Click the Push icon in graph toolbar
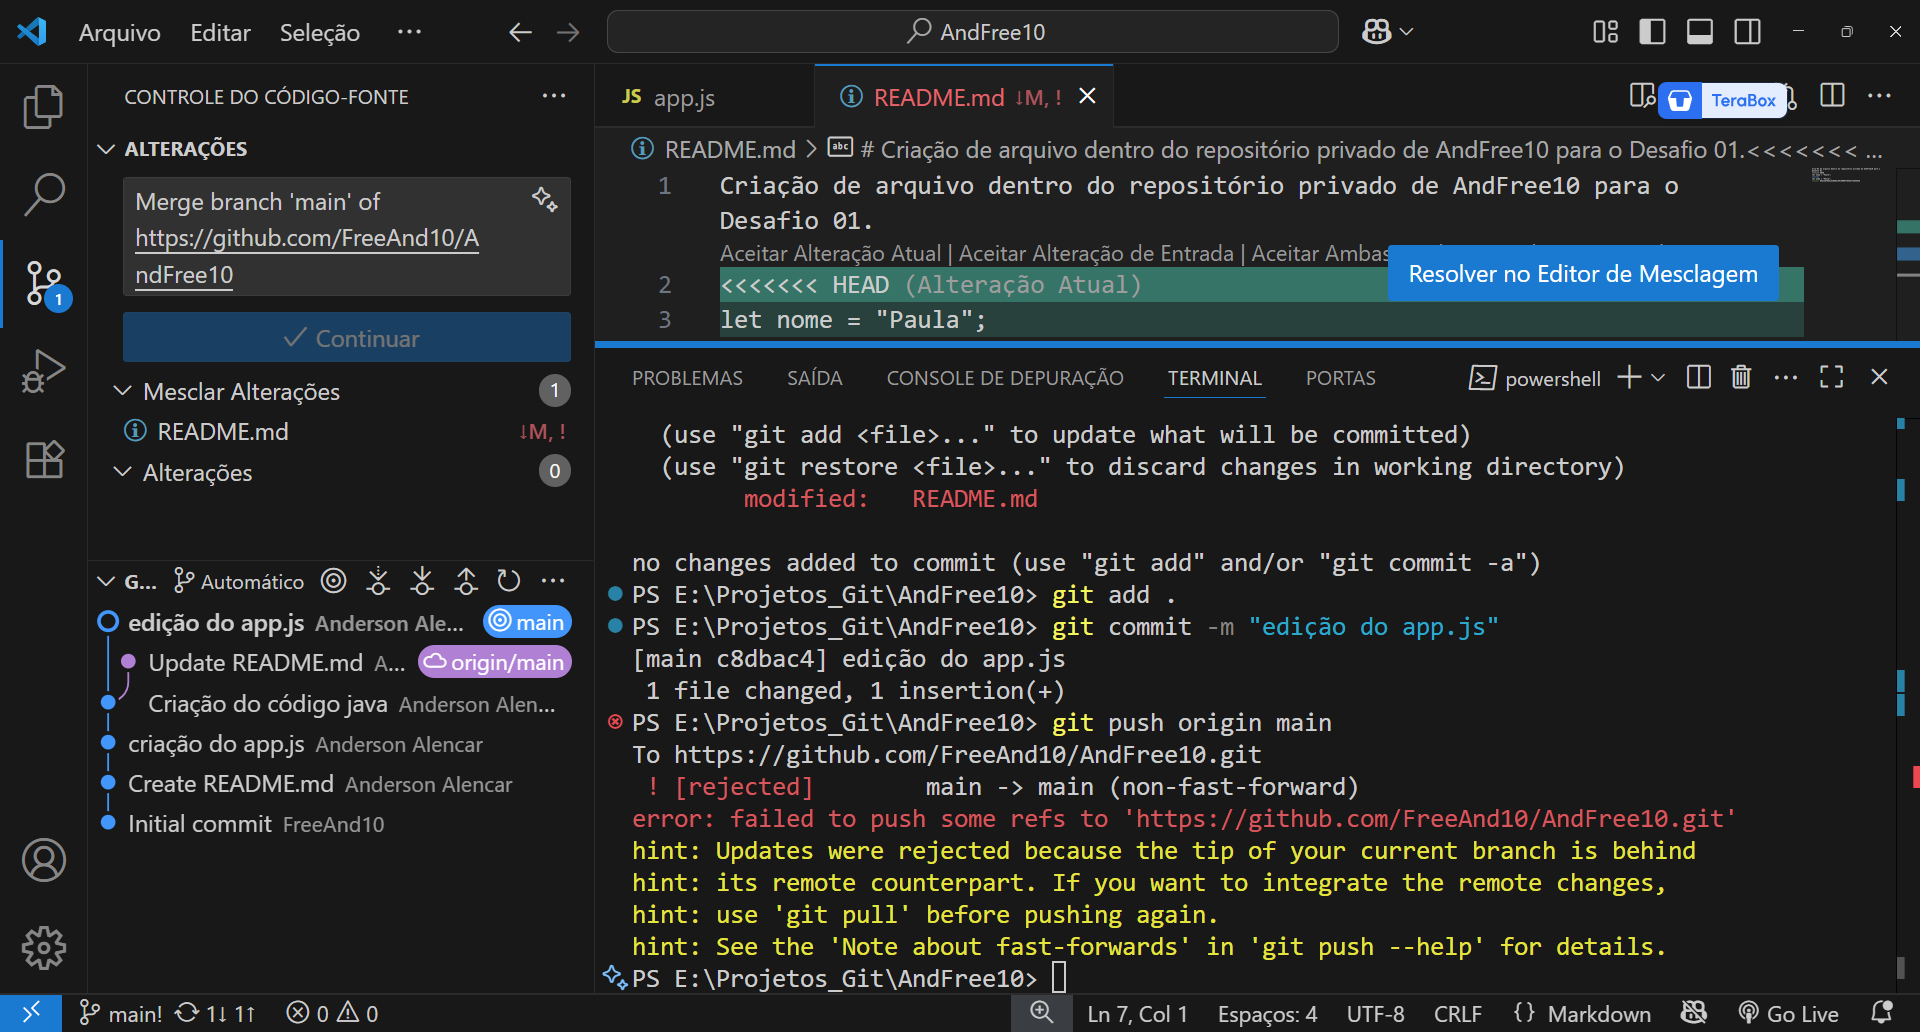 click(466, 581)
